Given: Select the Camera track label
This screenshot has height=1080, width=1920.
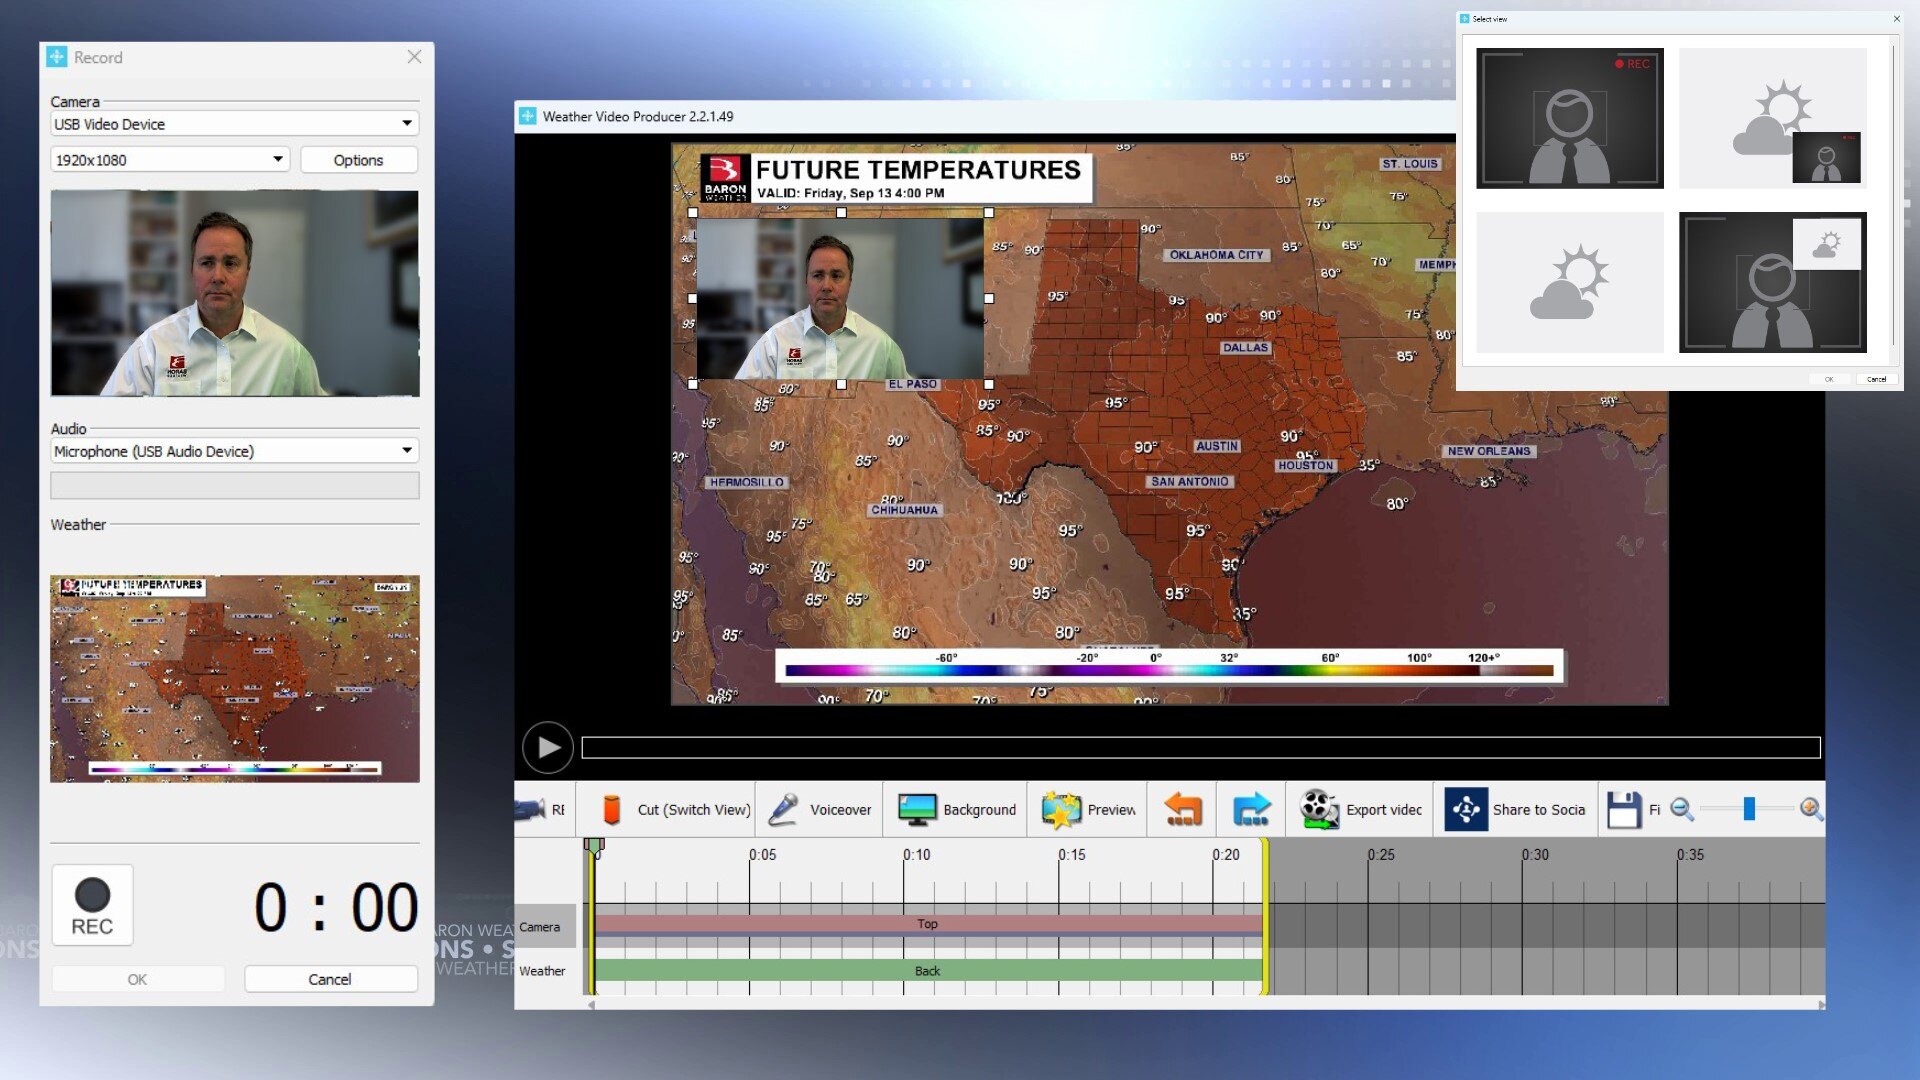Looking at the screenshot, I should (545, 927).
